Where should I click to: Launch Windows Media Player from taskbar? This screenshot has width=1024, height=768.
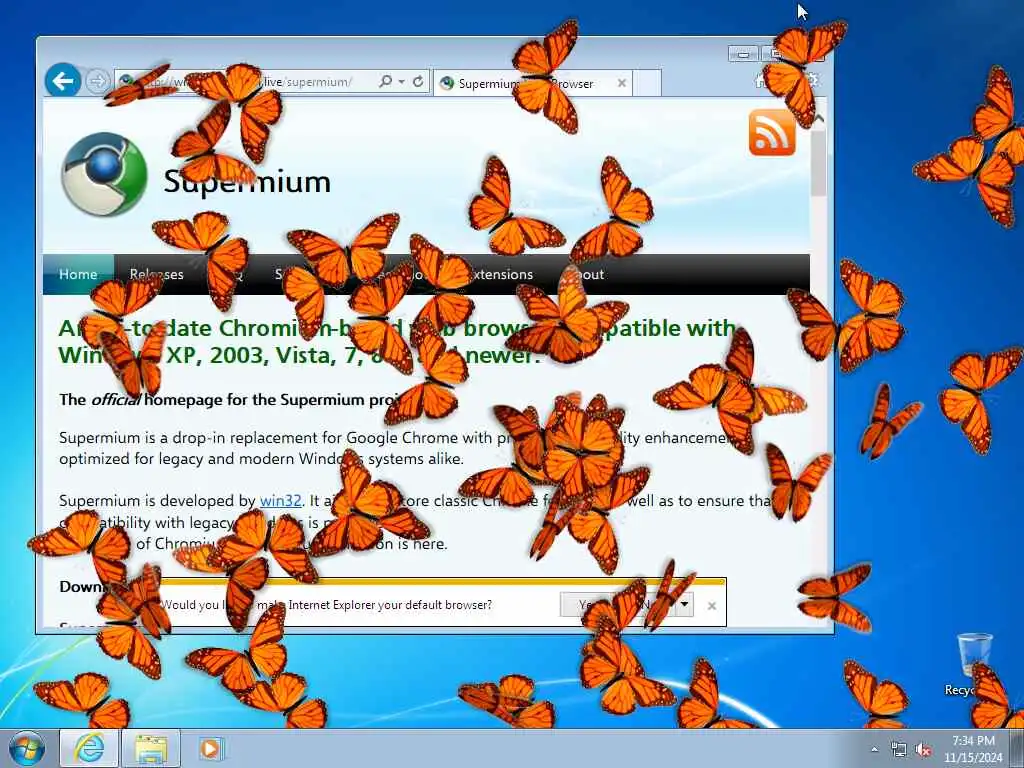(210, 748)
